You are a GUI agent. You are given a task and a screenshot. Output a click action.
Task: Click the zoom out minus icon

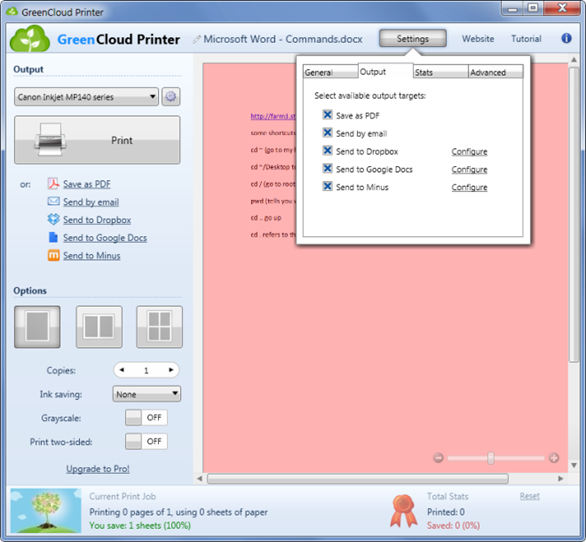pos(438,458)
